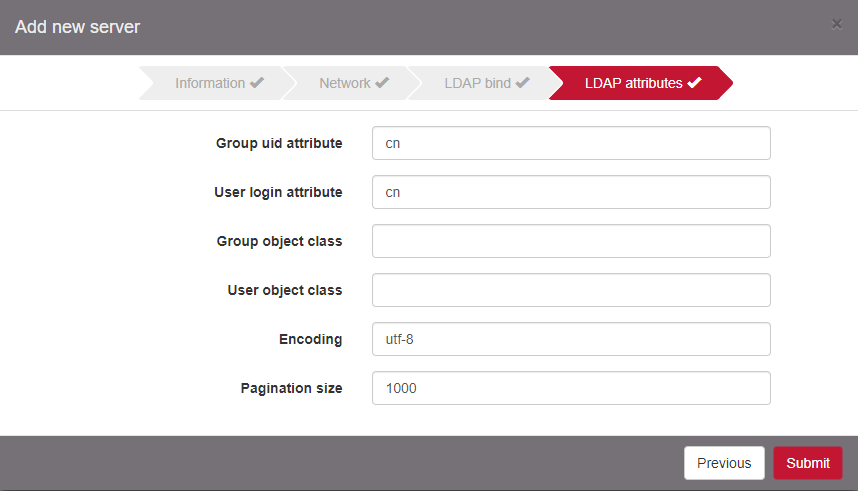Click into the User login attribute field

click(570, 192)
